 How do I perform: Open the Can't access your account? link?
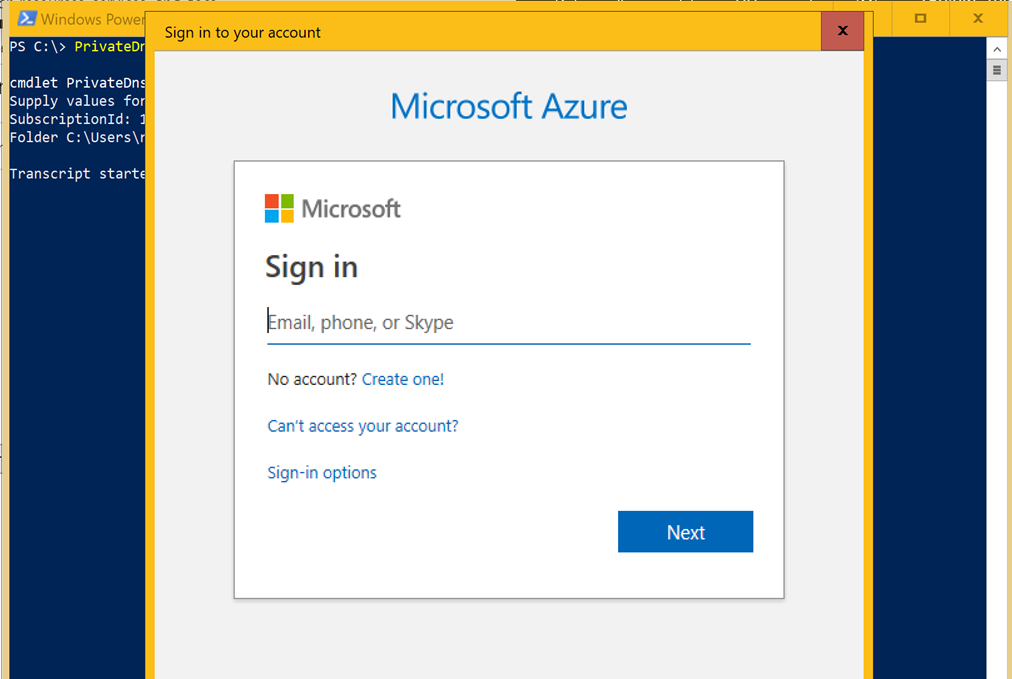click(x=362, y=425)
